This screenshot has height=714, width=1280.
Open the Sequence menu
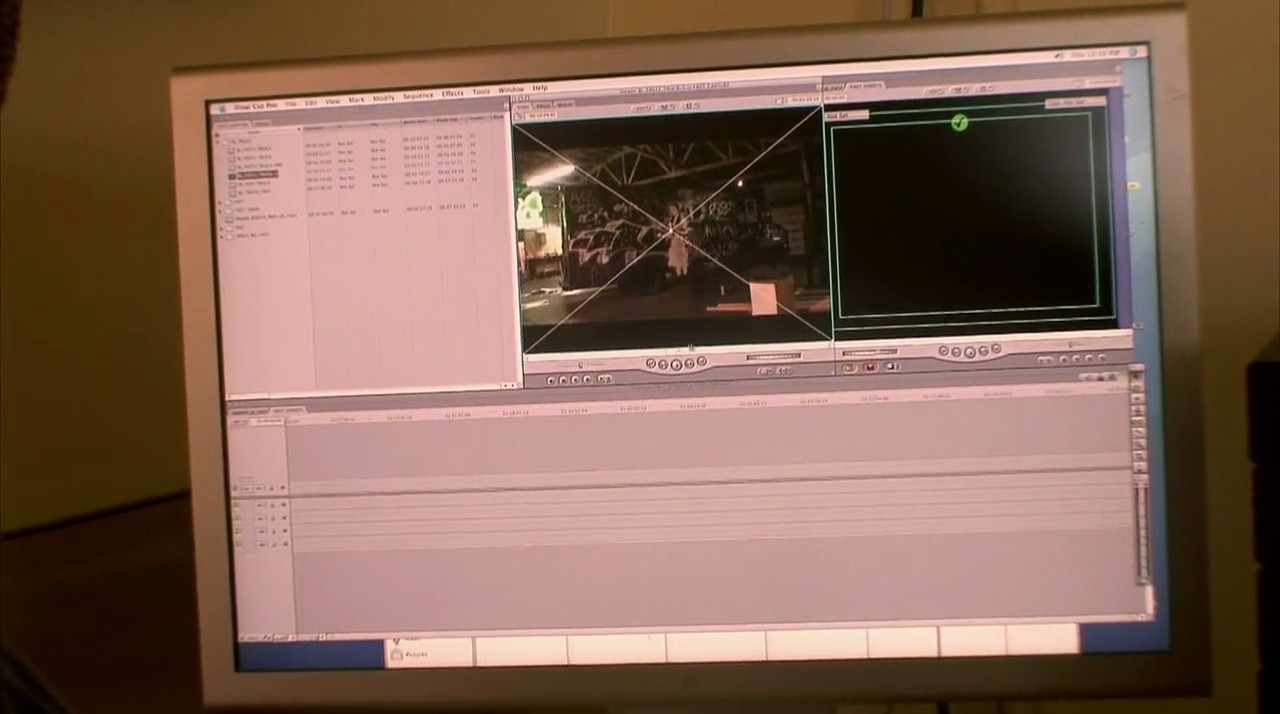[x=418, y=96]
